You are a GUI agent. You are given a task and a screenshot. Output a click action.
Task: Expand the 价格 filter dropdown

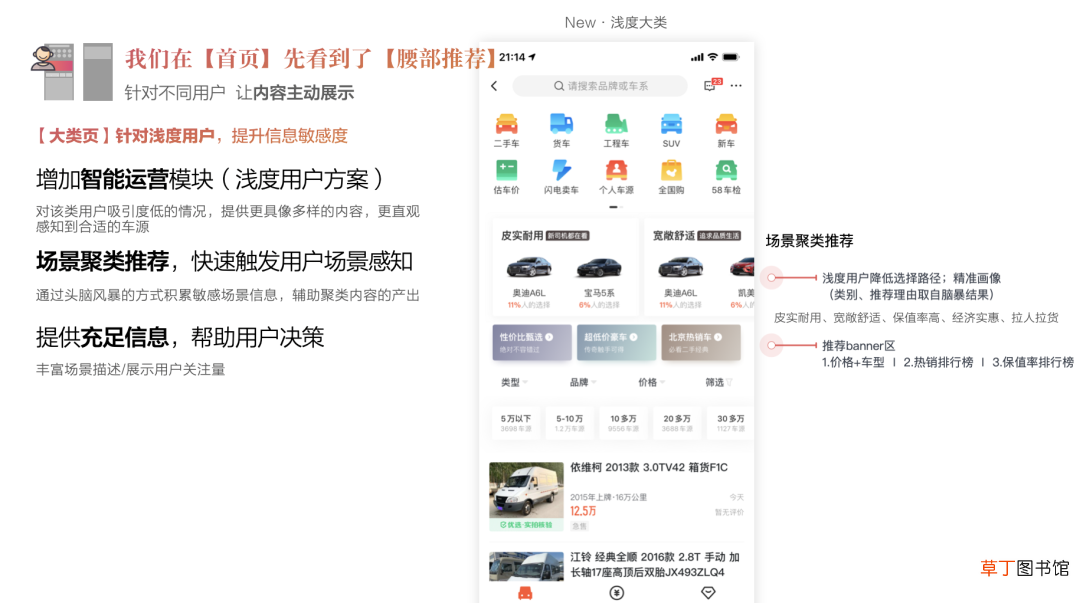(651, 382)
